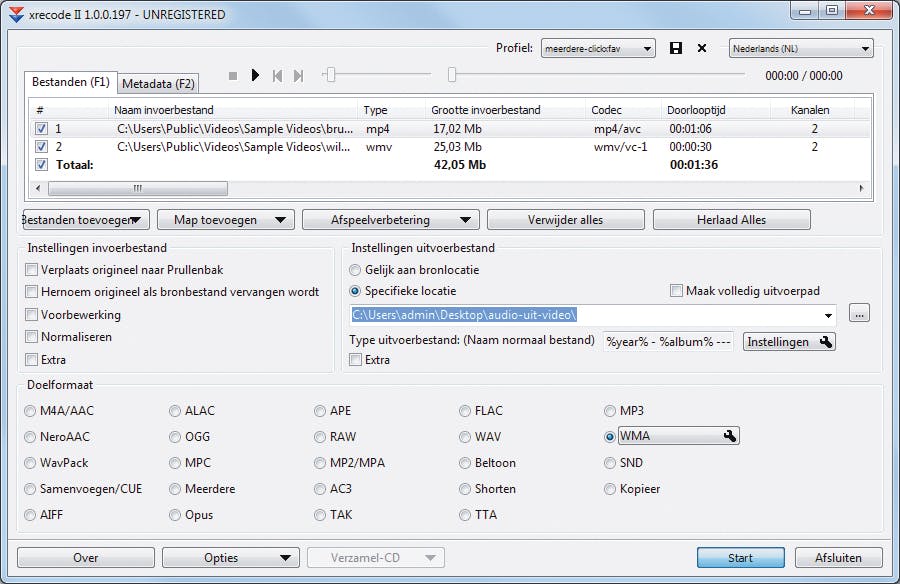Screen dimensions: 900x584
Task: Click the output folder browse button
Action: click(x=859, y=314)
